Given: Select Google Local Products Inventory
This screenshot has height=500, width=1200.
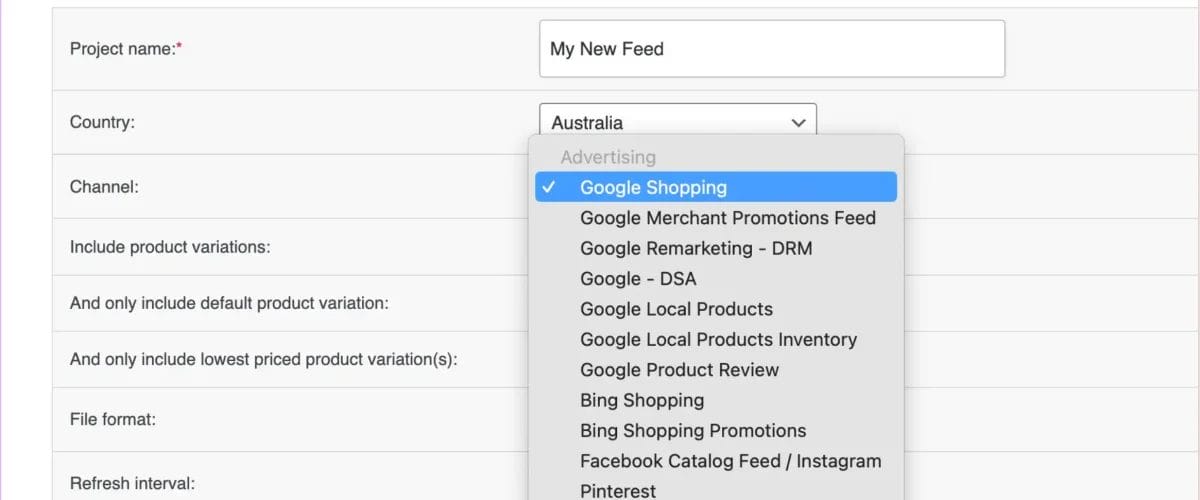Looking at the screenshot, I should point(718,339).
